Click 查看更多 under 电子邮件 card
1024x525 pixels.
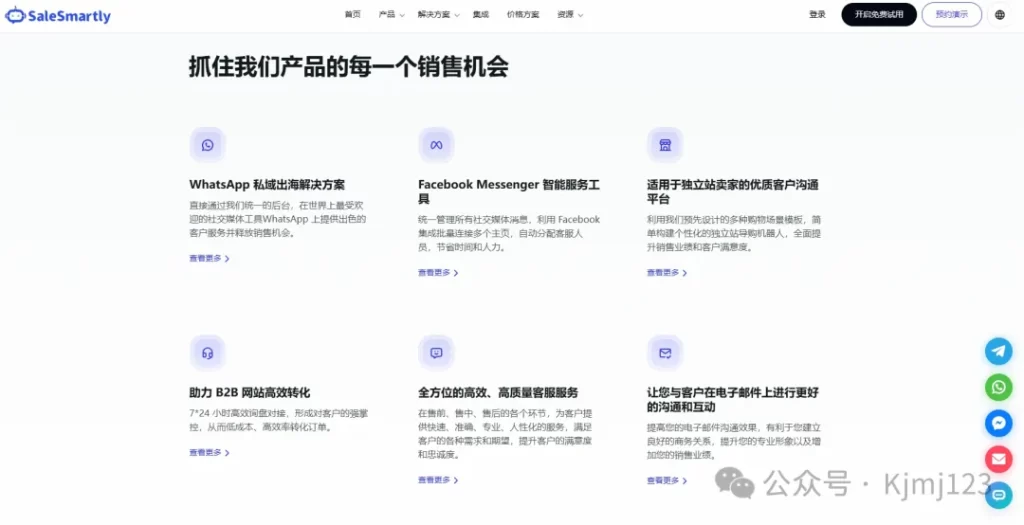click(667, 481)
